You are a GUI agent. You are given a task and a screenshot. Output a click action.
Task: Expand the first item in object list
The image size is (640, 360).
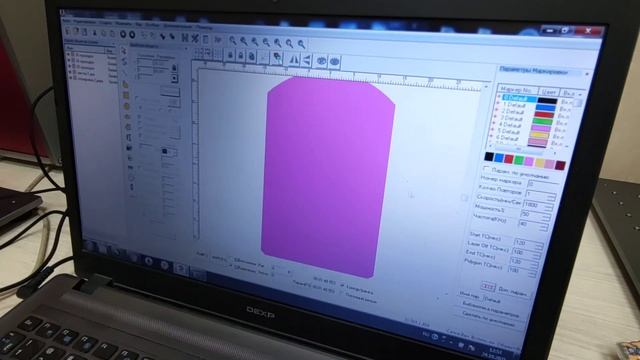[68, 53]
